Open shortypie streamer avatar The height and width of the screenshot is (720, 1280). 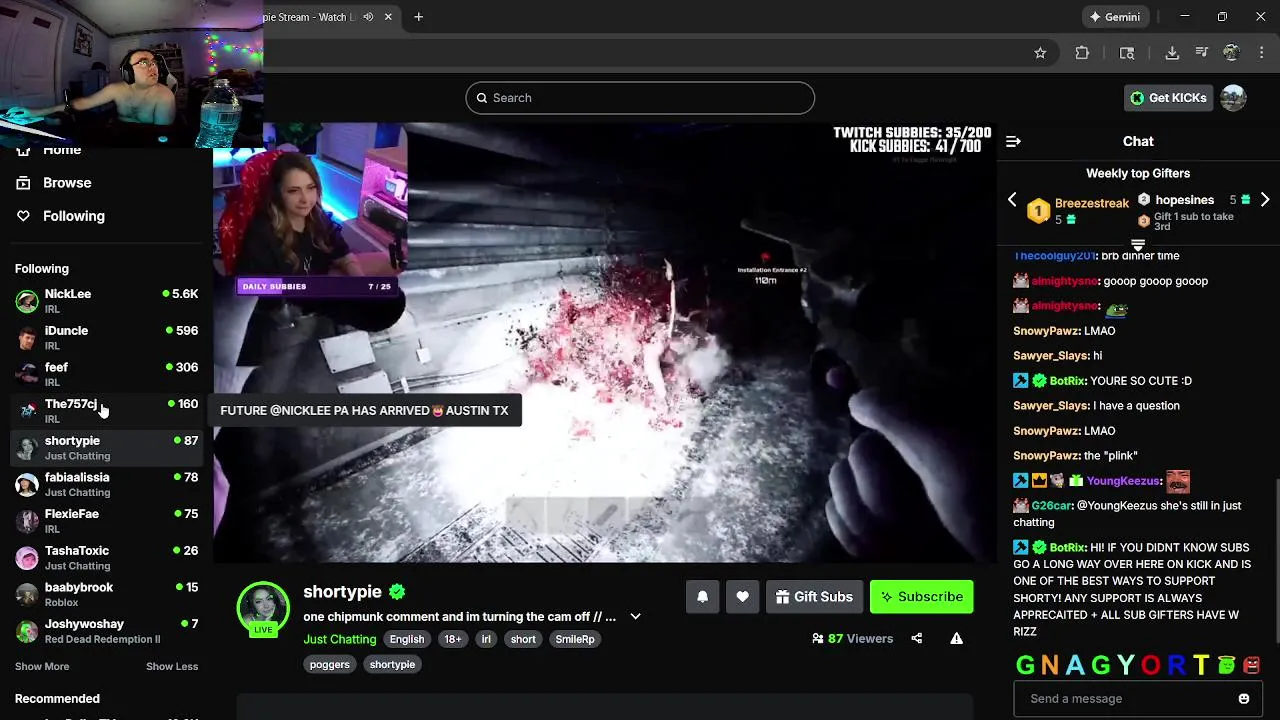(x=263, y=607)
